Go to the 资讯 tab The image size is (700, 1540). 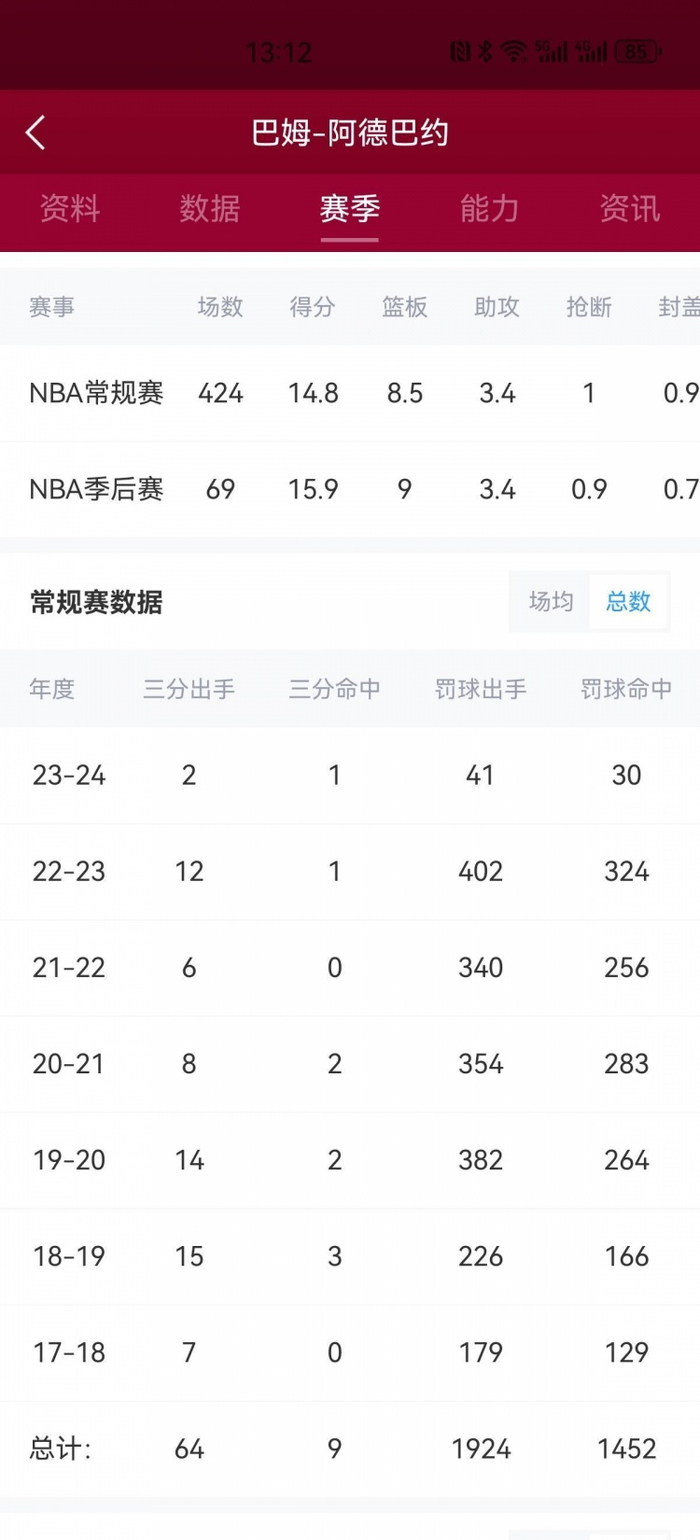point(629,208)
